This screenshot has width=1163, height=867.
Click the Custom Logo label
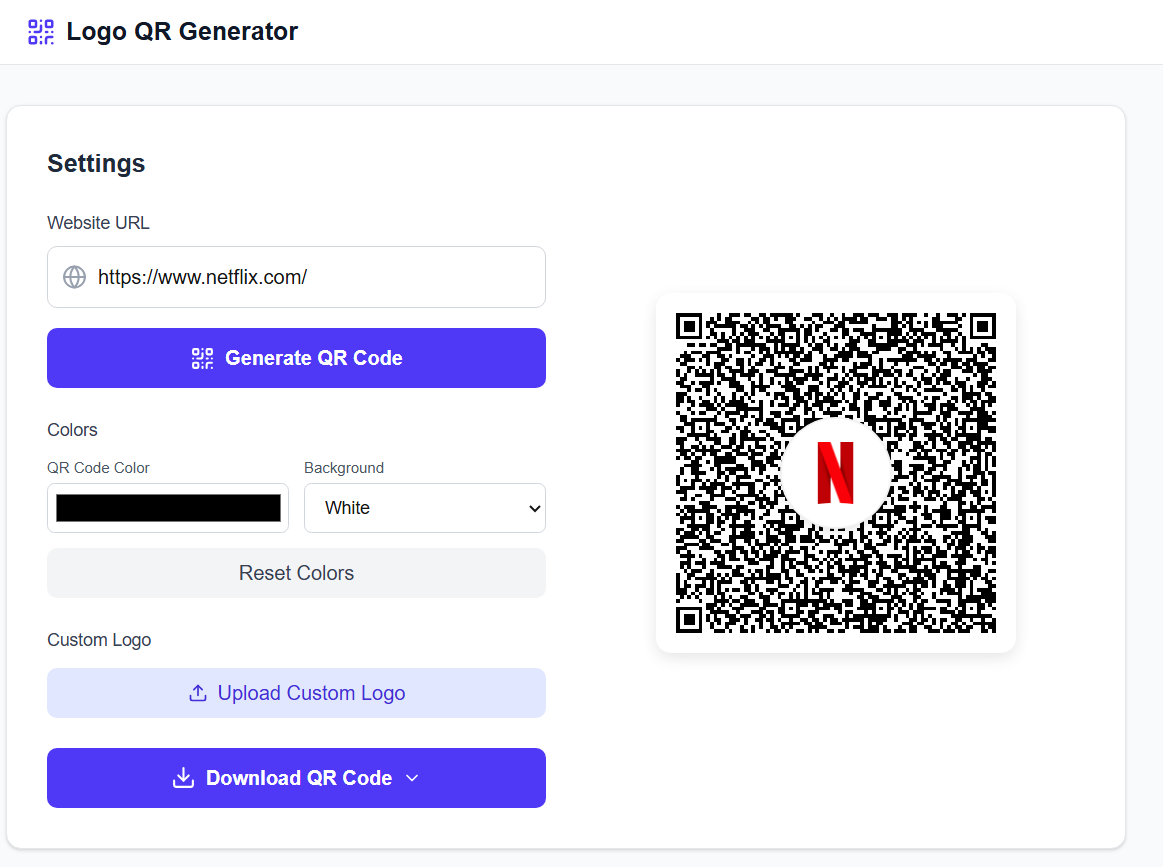coord(99,640)
